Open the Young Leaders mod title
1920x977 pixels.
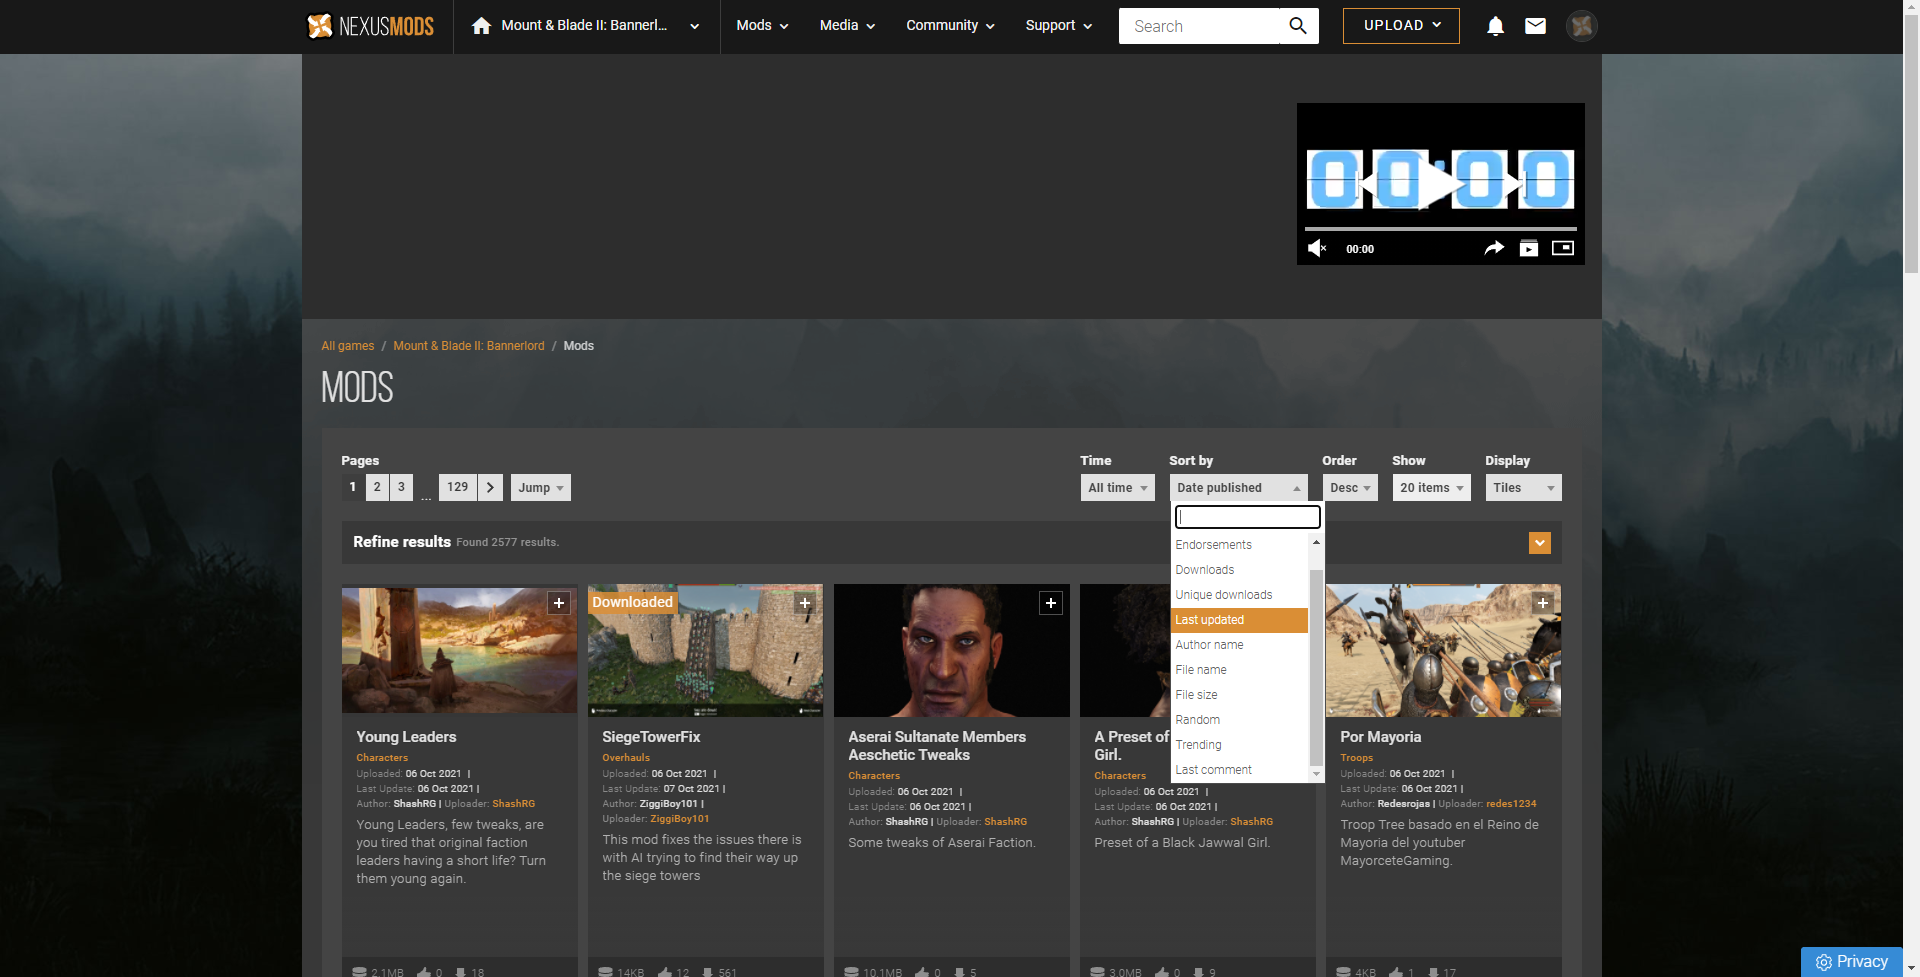[406, 737]
